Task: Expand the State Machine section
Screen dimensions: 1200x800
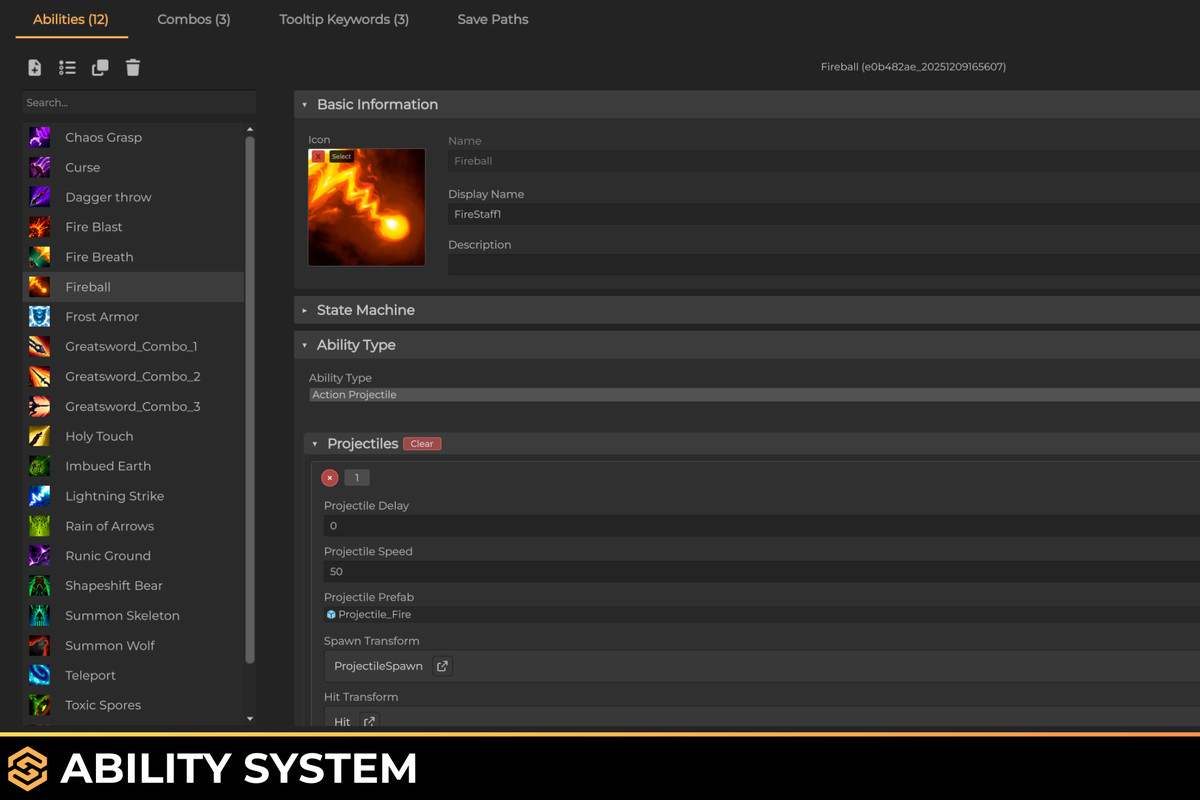Action: tap(303, 310)
